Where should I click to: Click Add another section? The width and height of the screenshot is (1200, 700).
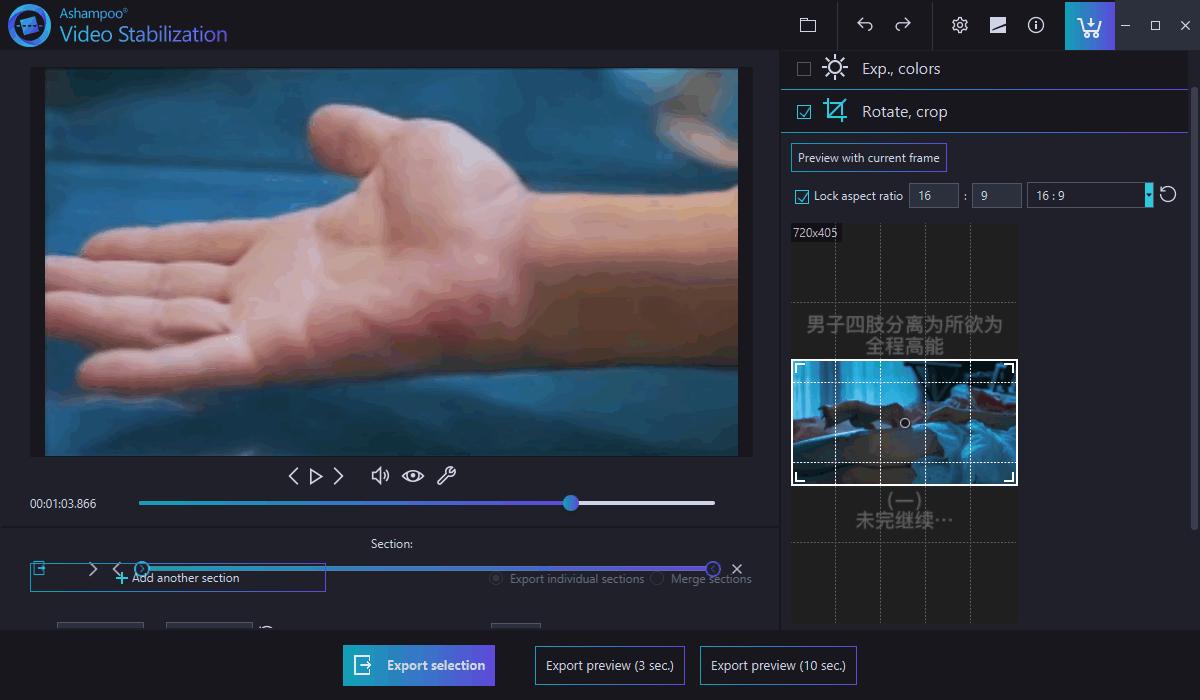(x=178, y=578)
